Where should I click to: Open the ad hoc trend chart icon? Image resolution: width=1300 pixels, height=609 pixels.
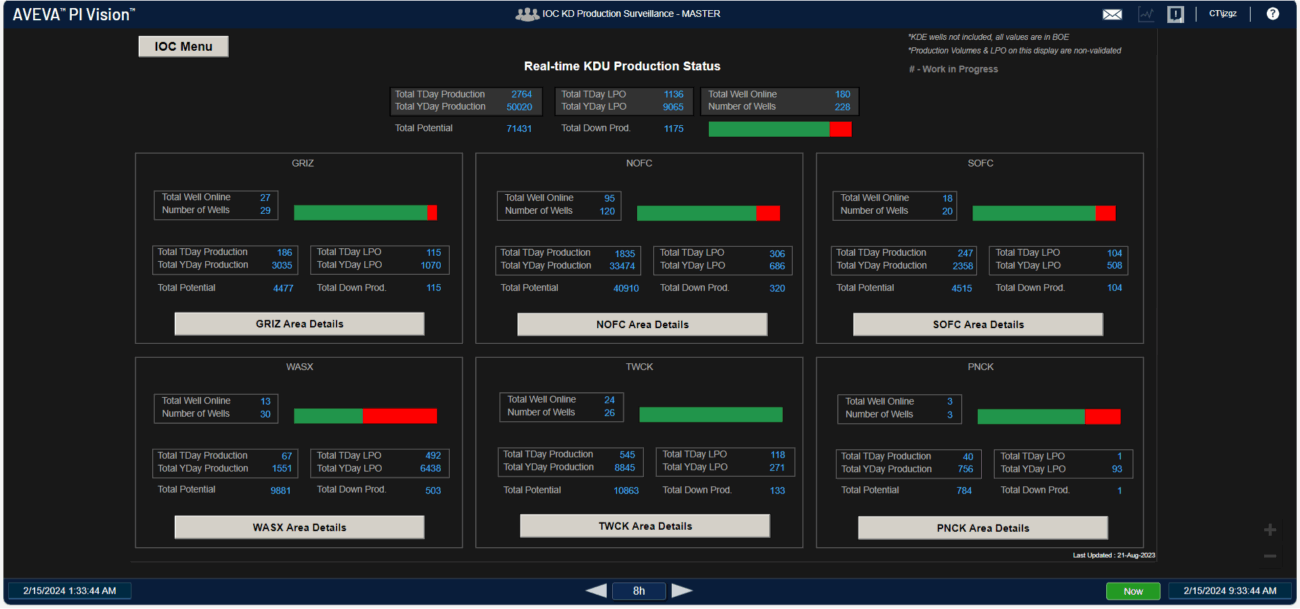pos(1145,14)
